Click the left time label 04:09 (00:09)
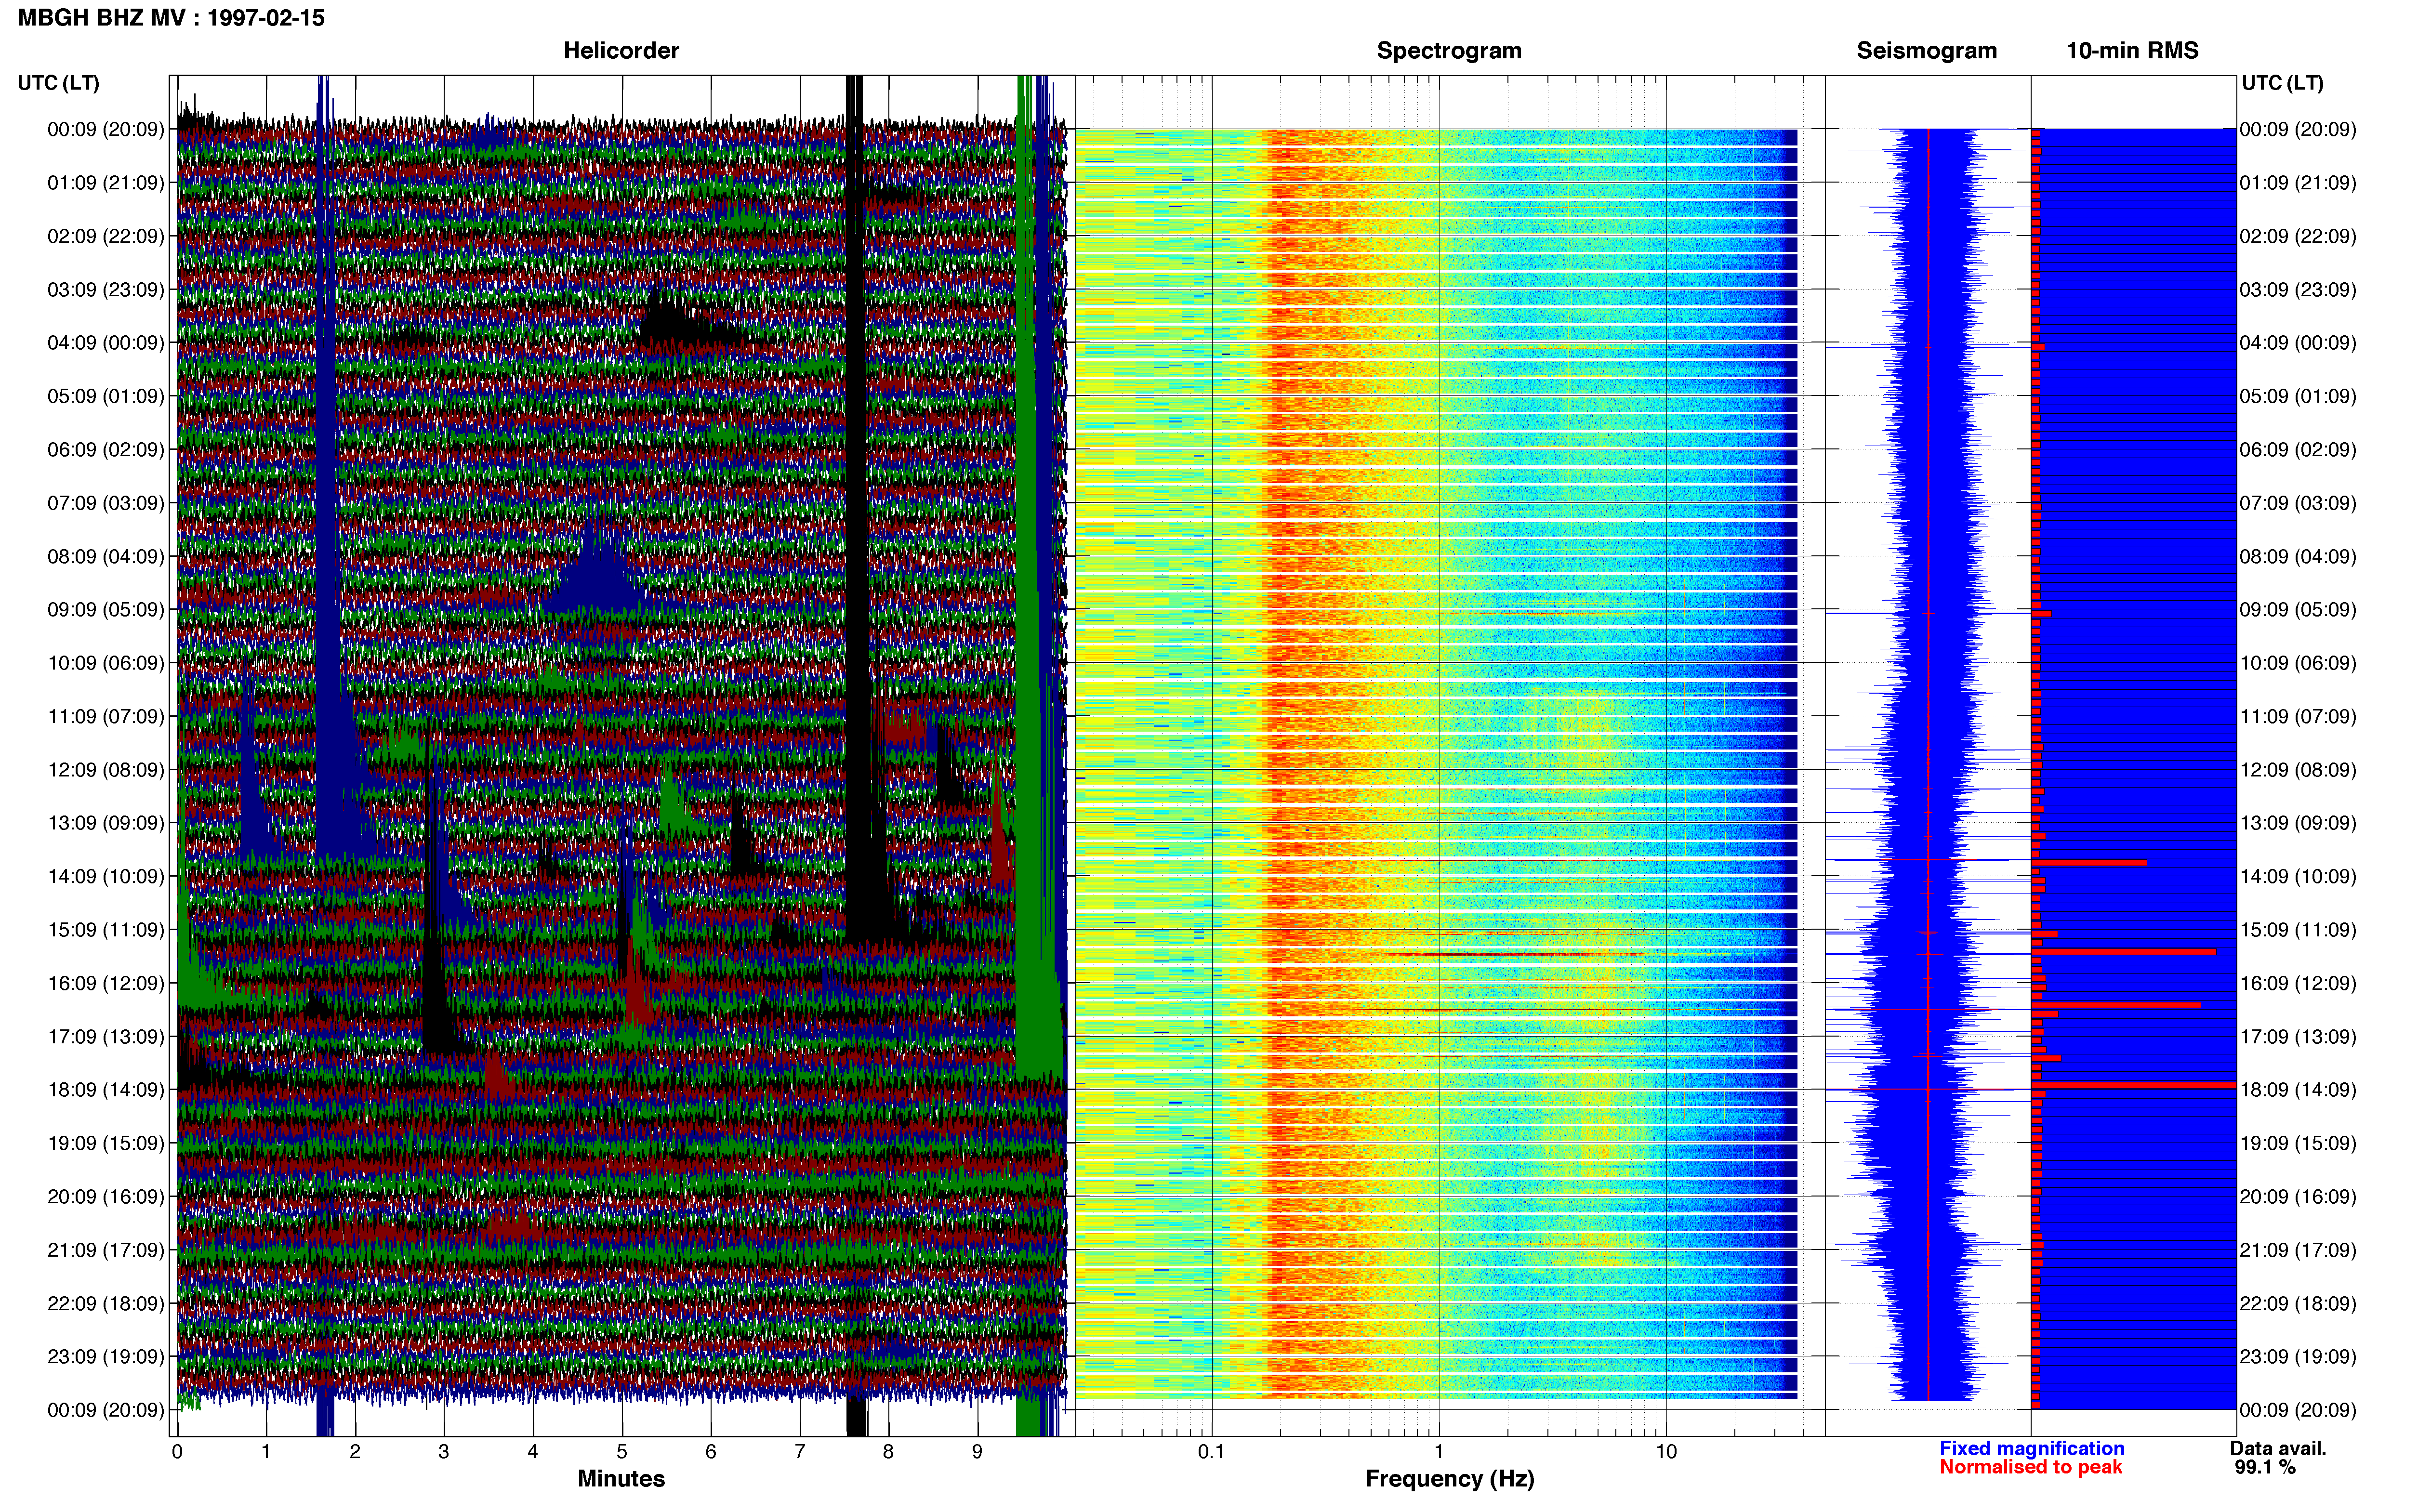Screen dimensions: 2418x1512 [105, 343]
